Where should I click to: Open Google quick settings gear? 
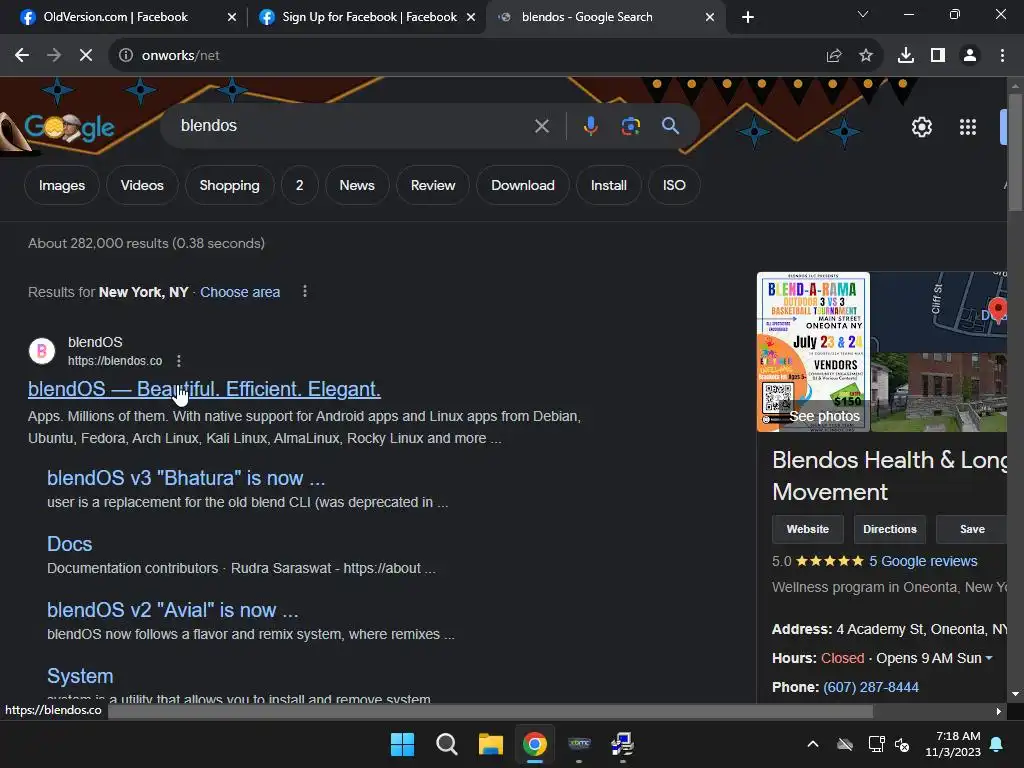[x=921, y=127]
